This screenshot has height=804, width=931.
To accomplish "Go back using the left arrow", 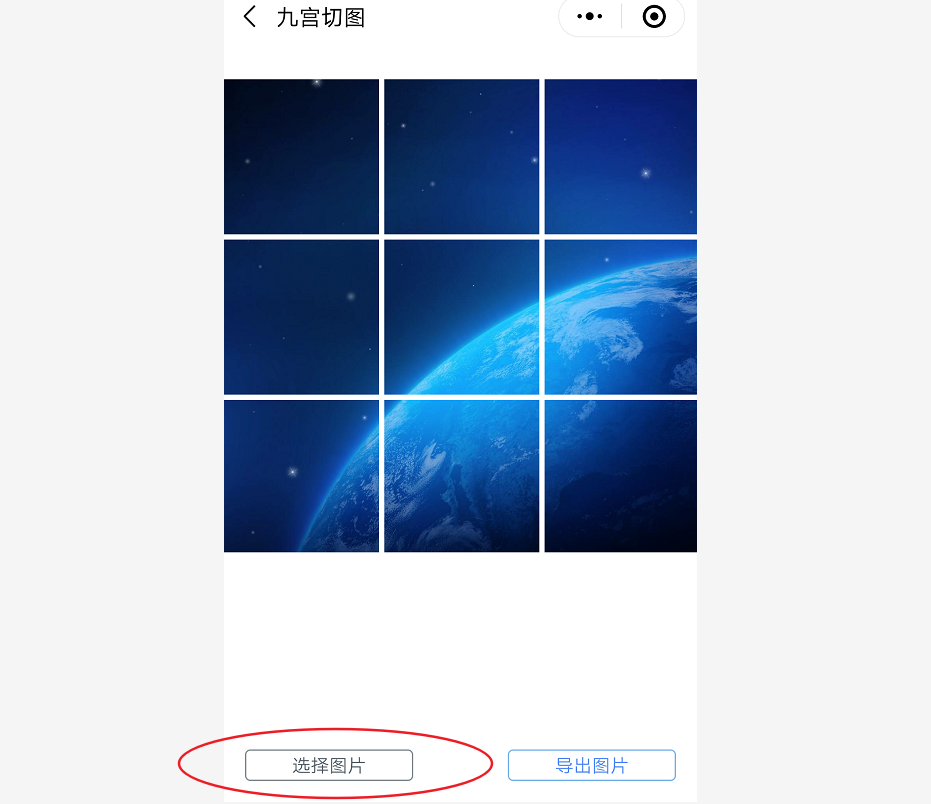I will [x=250, y=17].
